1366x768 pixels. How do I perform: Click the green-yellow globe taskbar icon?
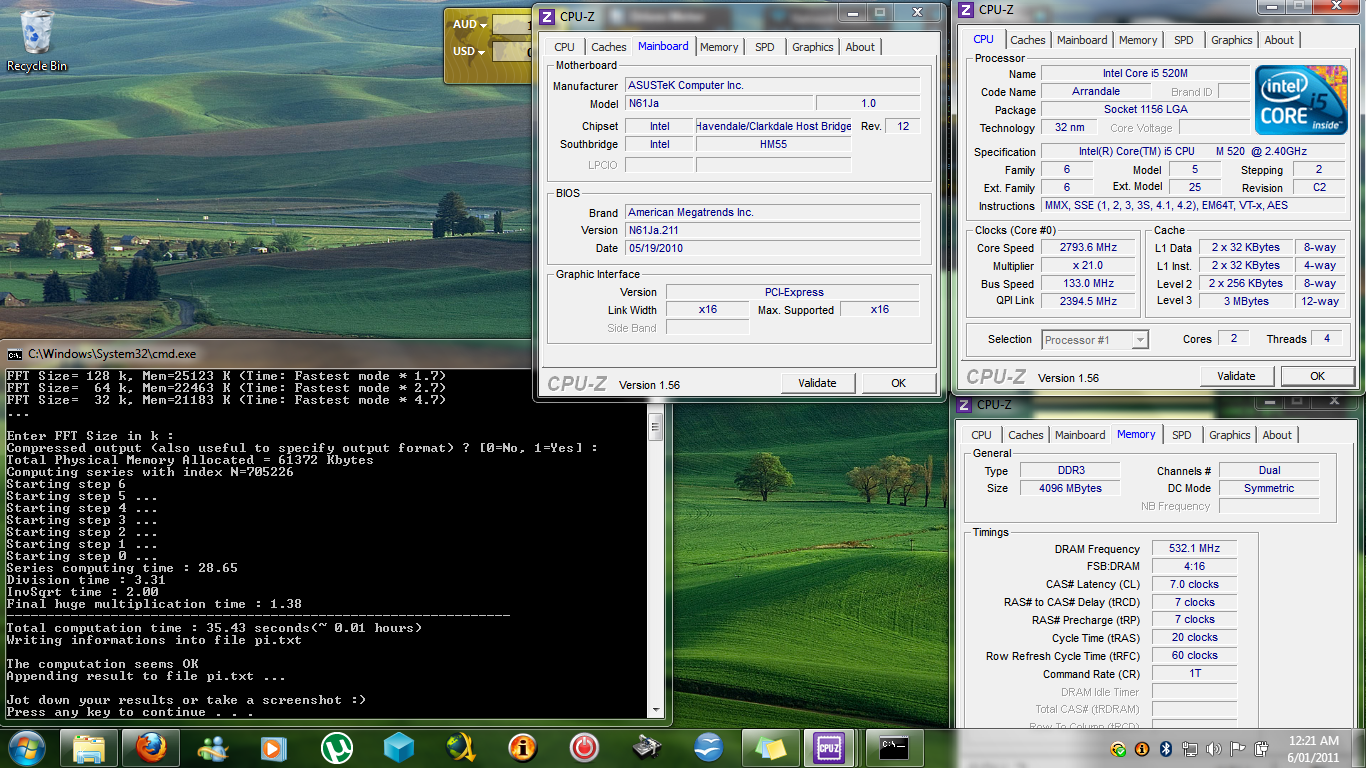tap(461, 748)
